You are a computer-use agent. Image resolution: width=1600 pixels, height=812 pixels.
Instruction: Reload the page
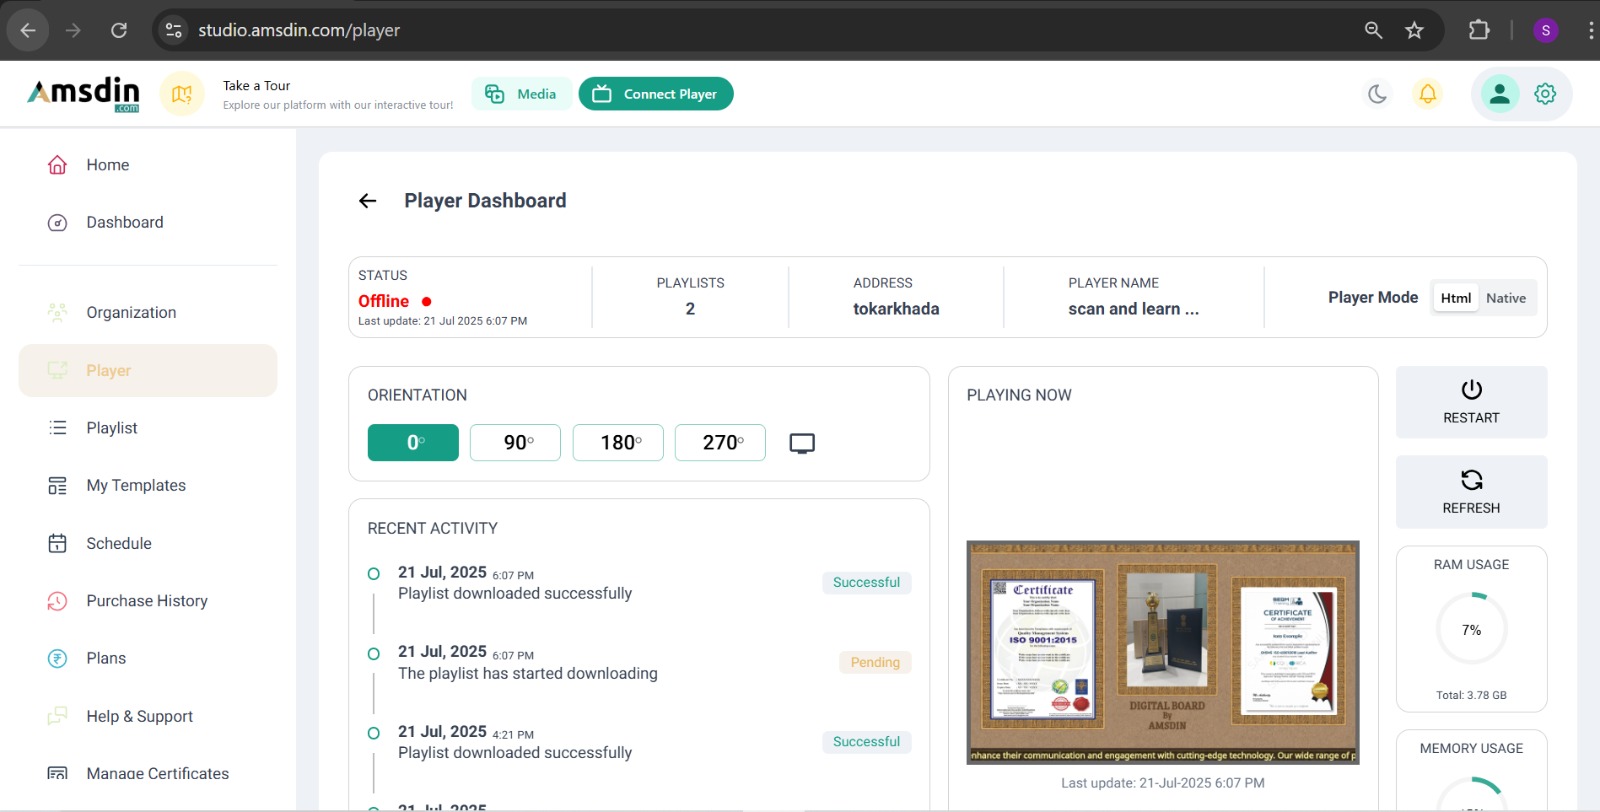pos(119,30)
